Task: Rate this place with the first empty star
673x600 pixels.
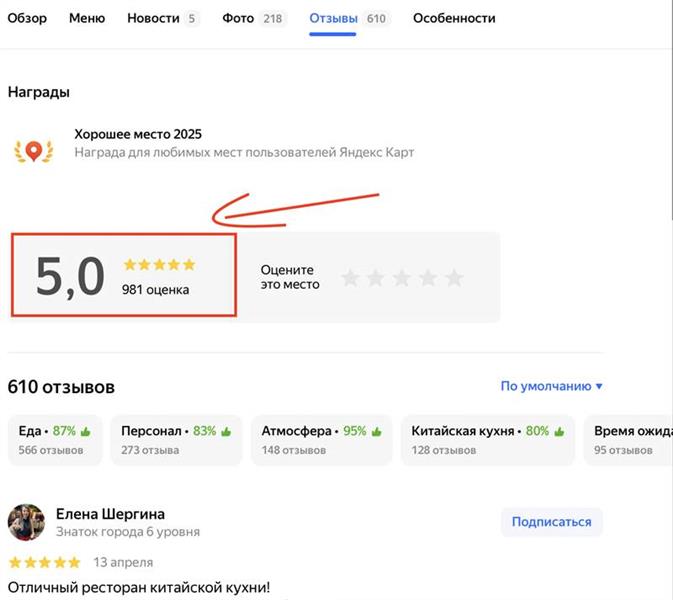Action: (350, 278)
